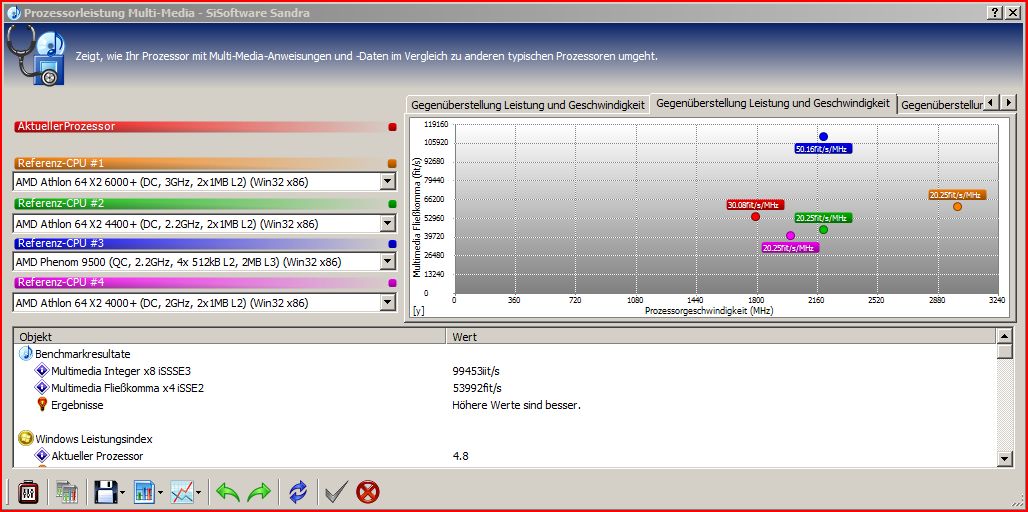Select the Ergebnisse row
This screenshot has height=512, width=1028.
pos(505,405)
